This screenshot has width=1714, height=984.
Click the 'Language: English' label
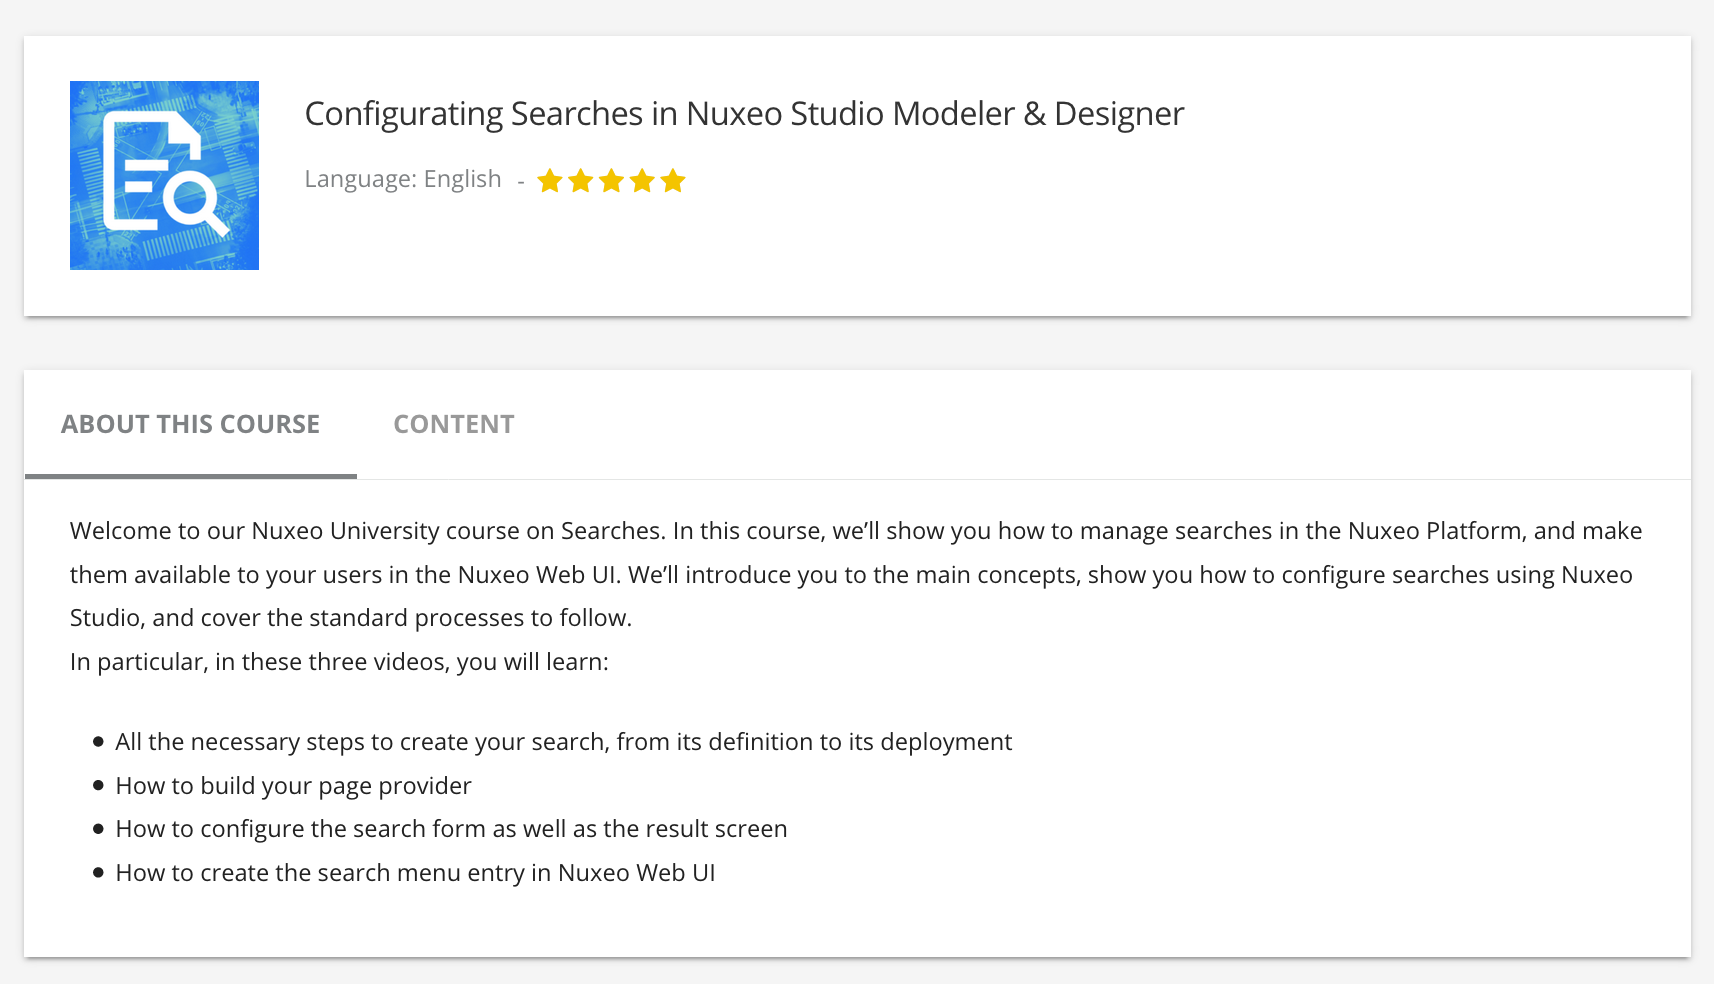point(403,179)
